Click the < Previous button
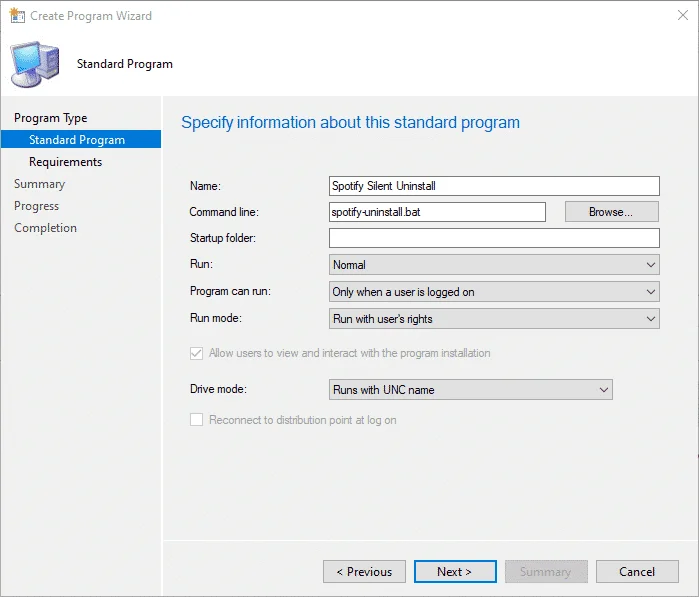 pos(364,572)
